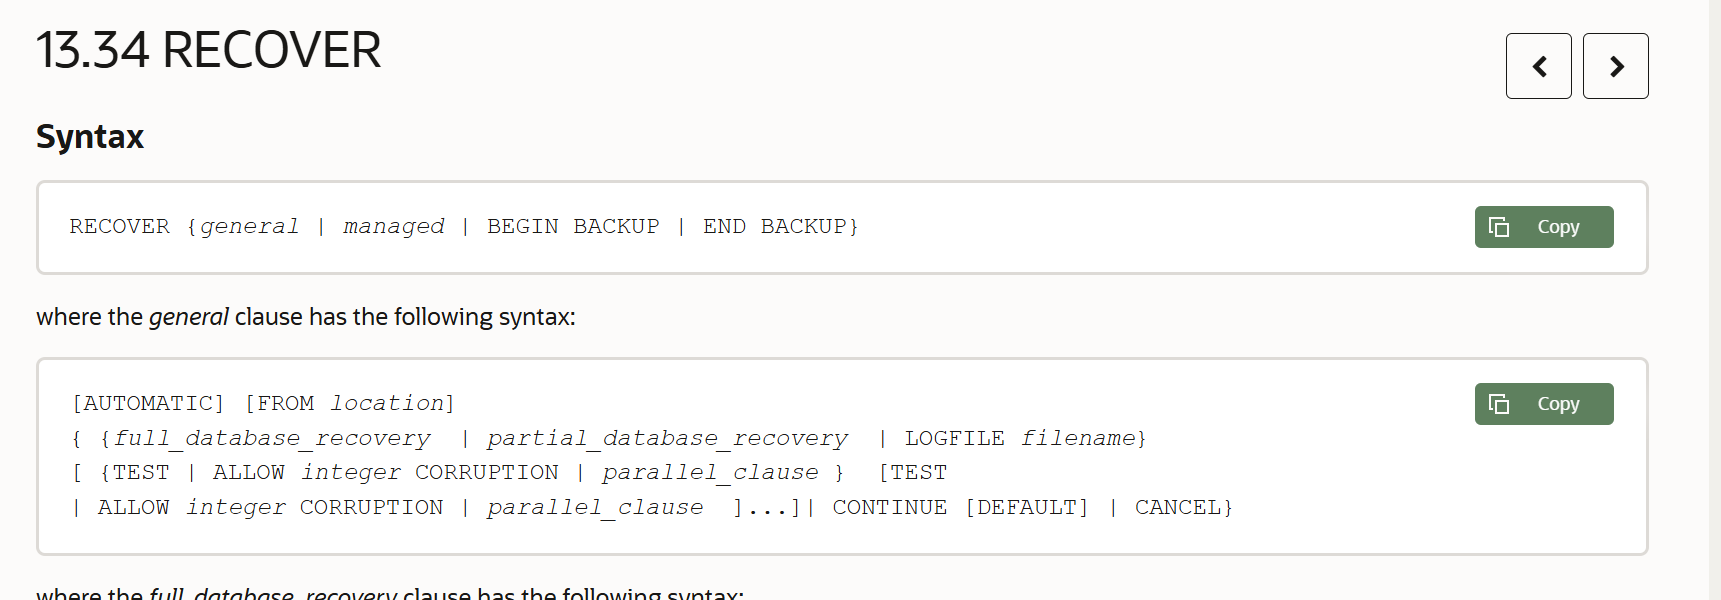Select 'managed' in the RECOVER code line
Screen dimensions: 1721x600
click(394, 227)
